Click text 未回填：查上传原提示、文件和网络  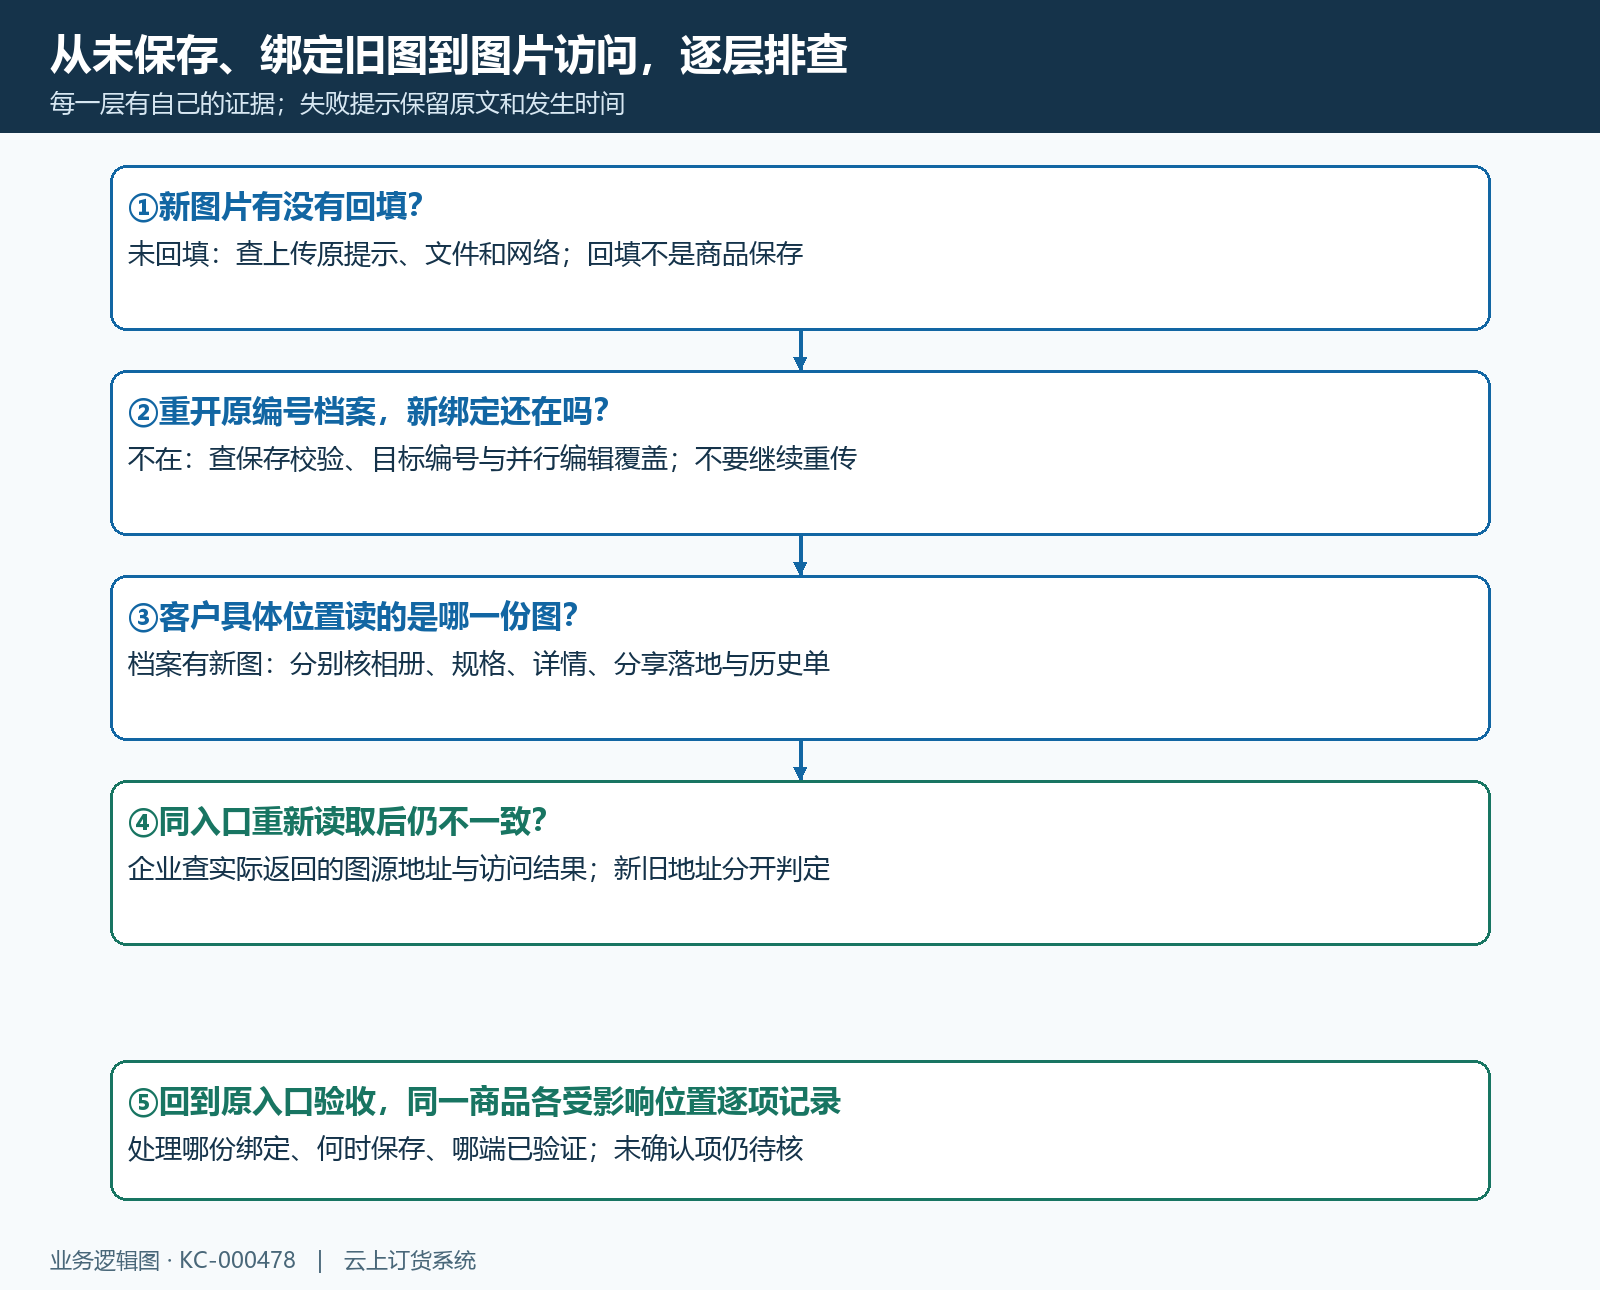tap(344, 254)
